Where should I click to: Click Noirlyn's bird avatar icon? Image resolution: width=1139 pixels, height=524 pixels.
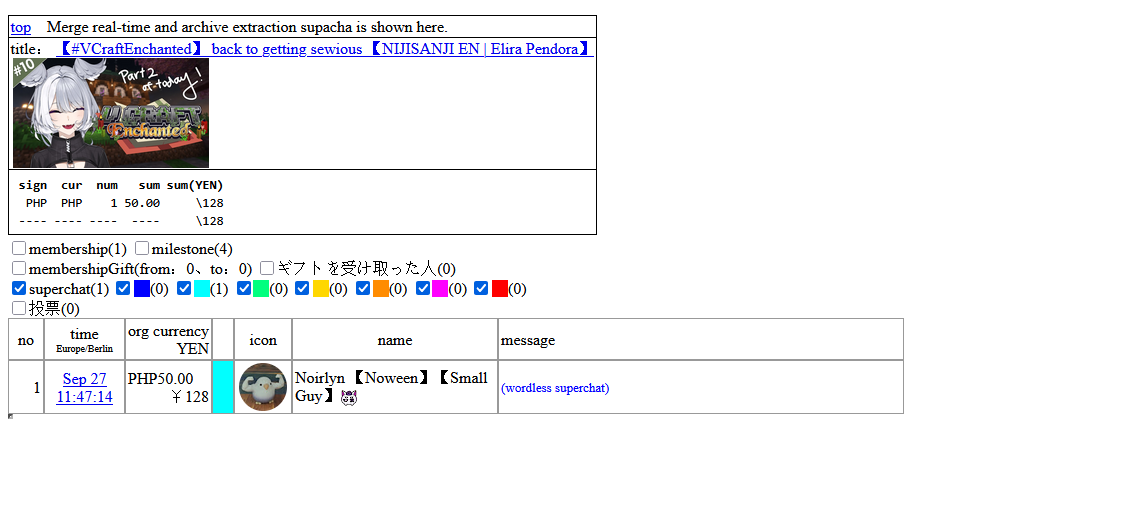(x=263, y=387)
